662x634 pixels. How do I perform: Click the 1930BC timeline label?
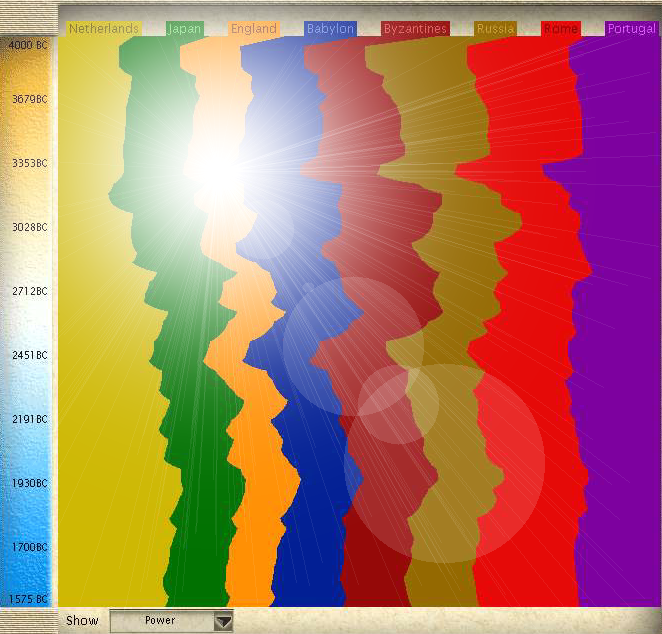(x=26, y=483)
